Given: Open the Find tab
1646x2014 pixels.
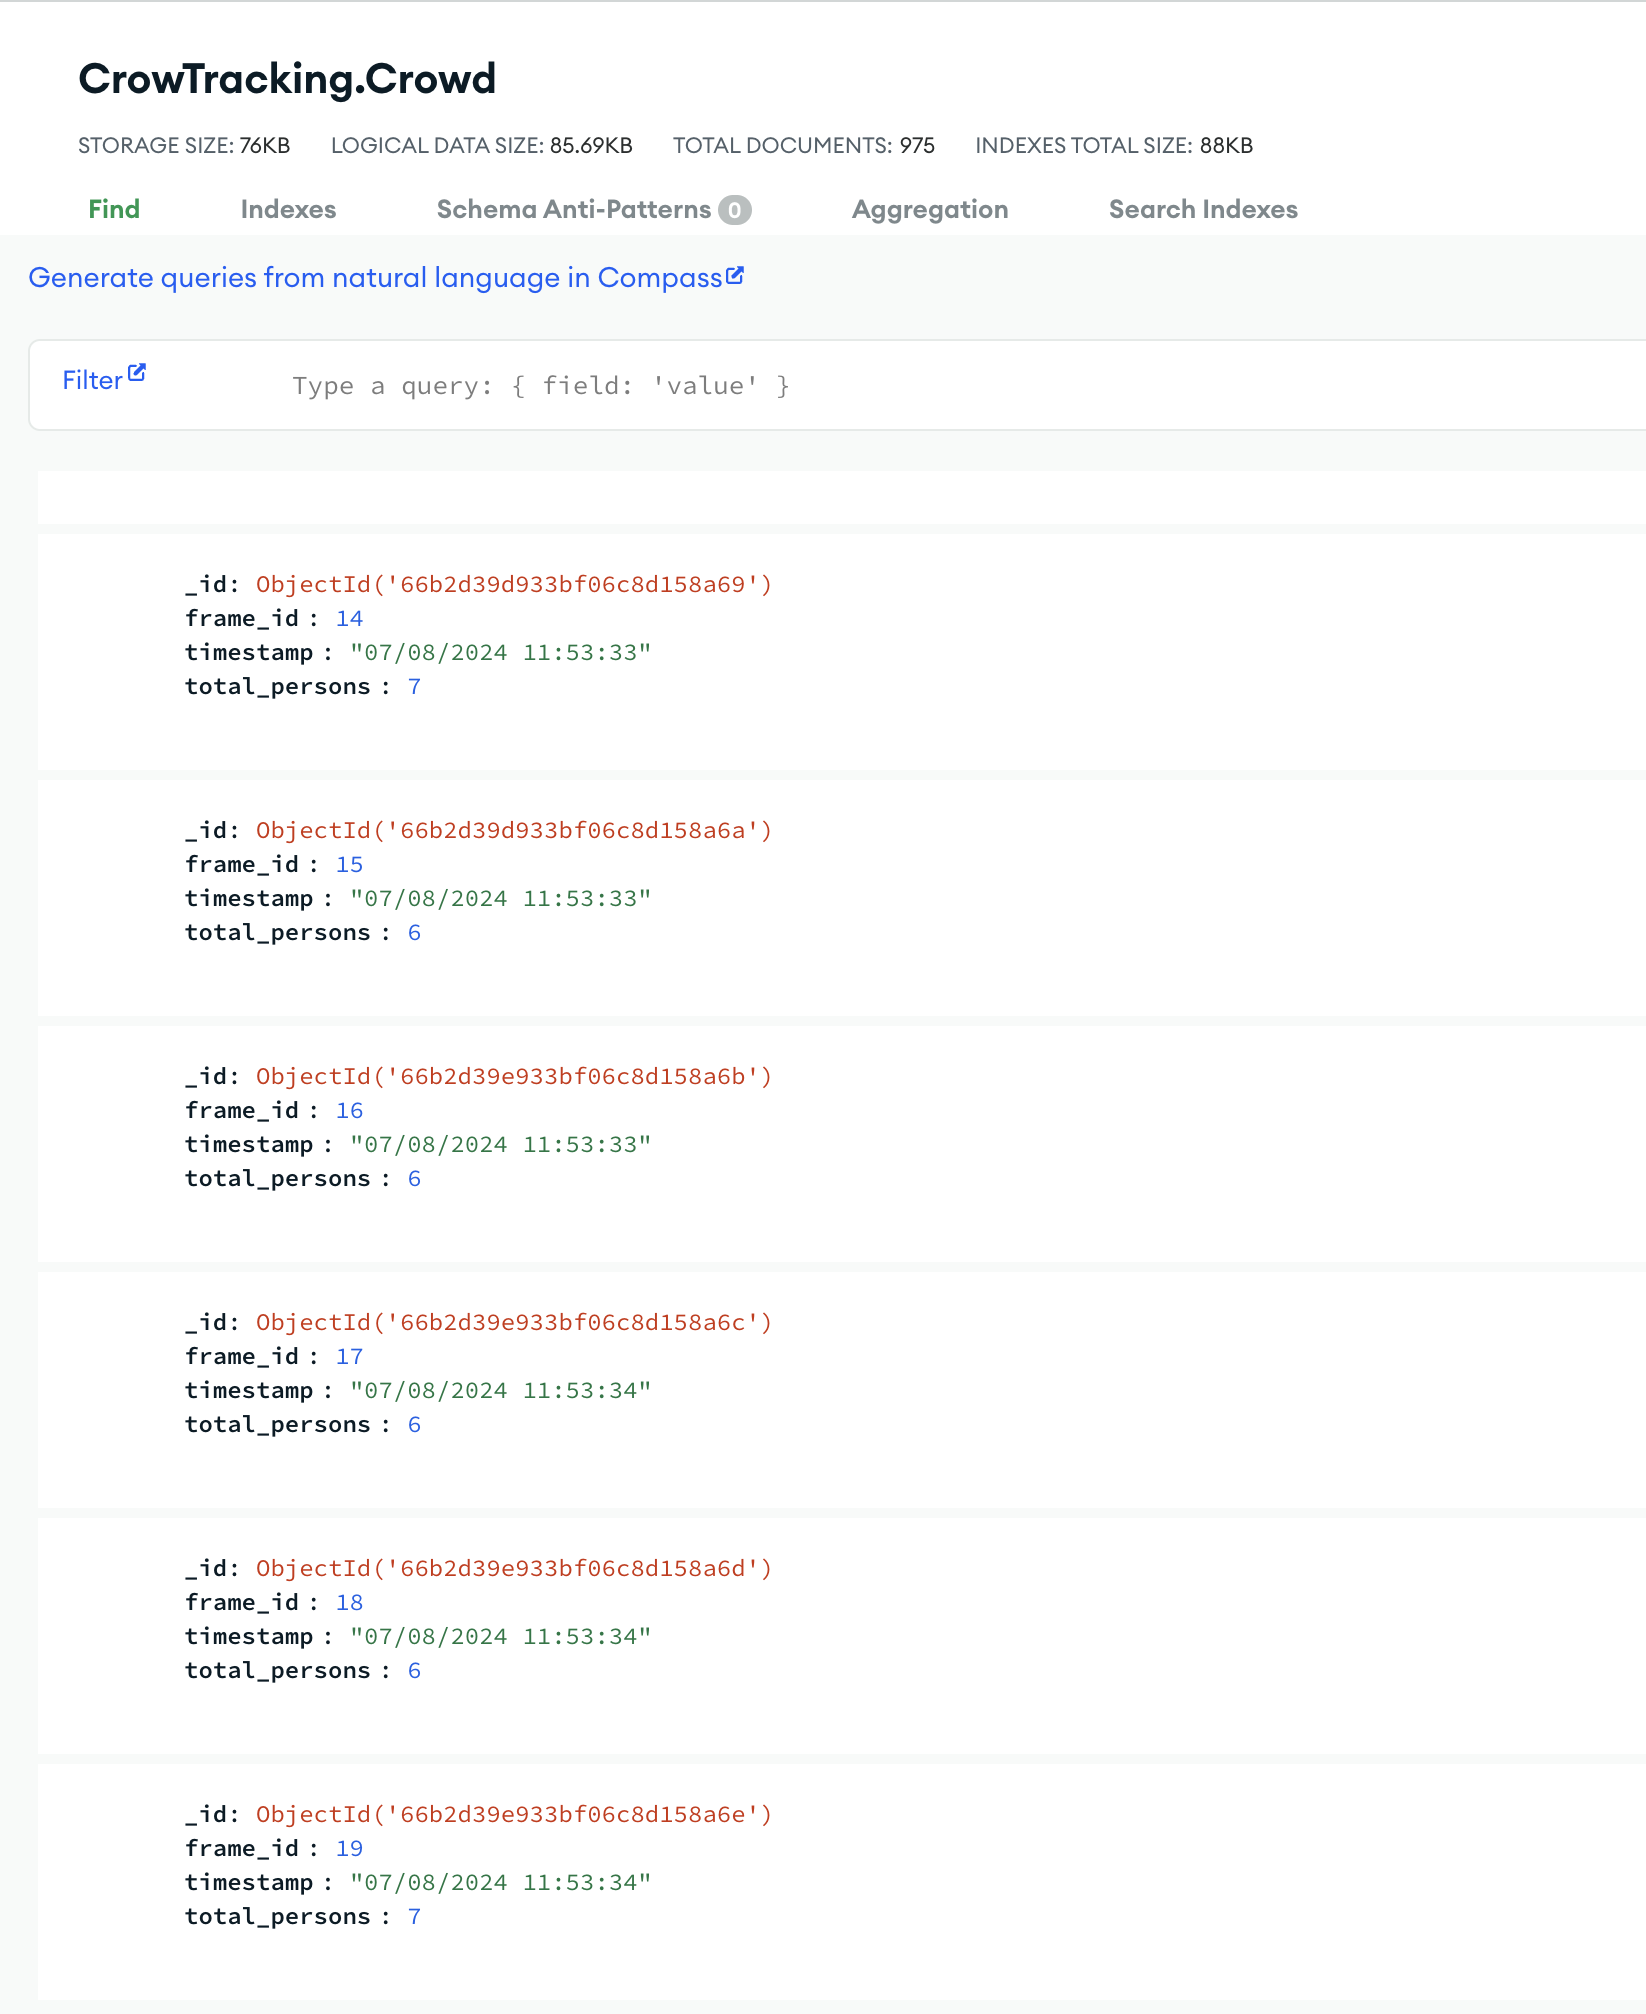Looking at the screenshot, I should point(114,209).
